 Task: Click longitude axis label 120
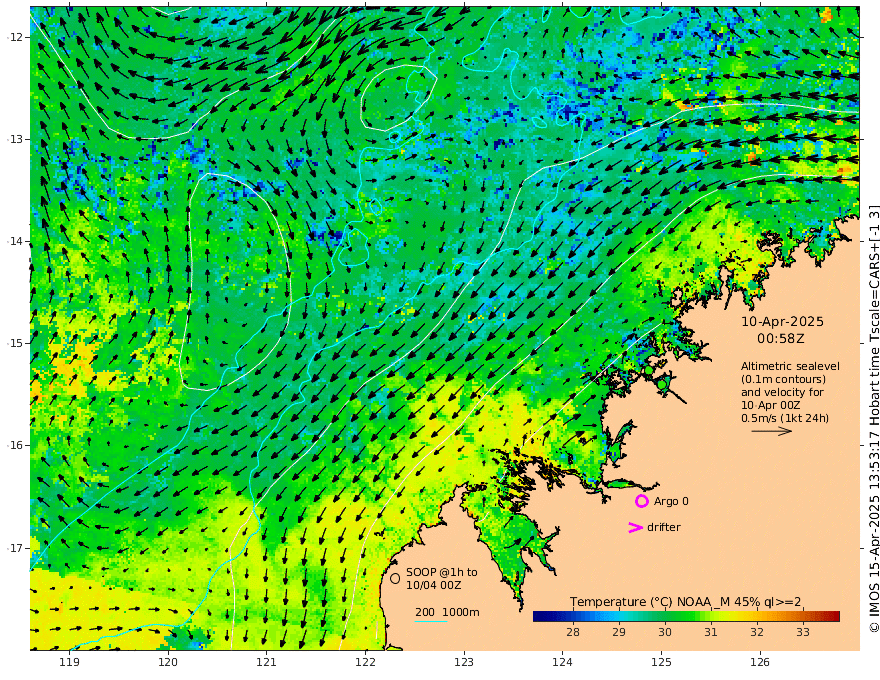pos(168,662)
